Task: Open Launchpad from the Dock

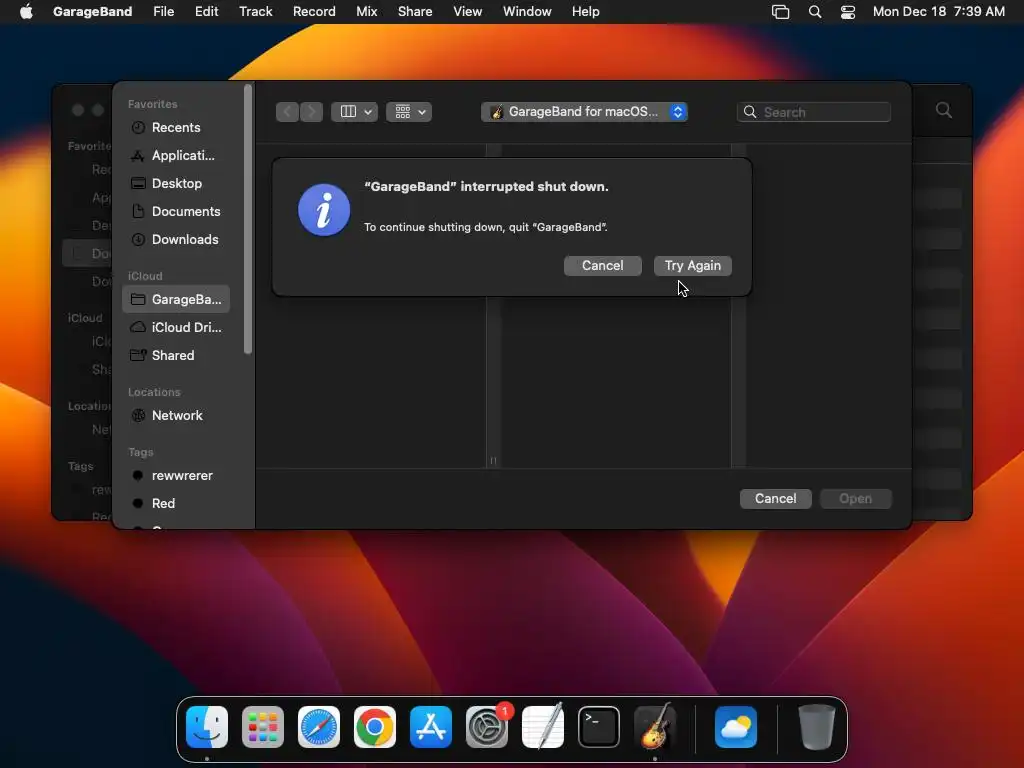Action: [x=263, y=727]
